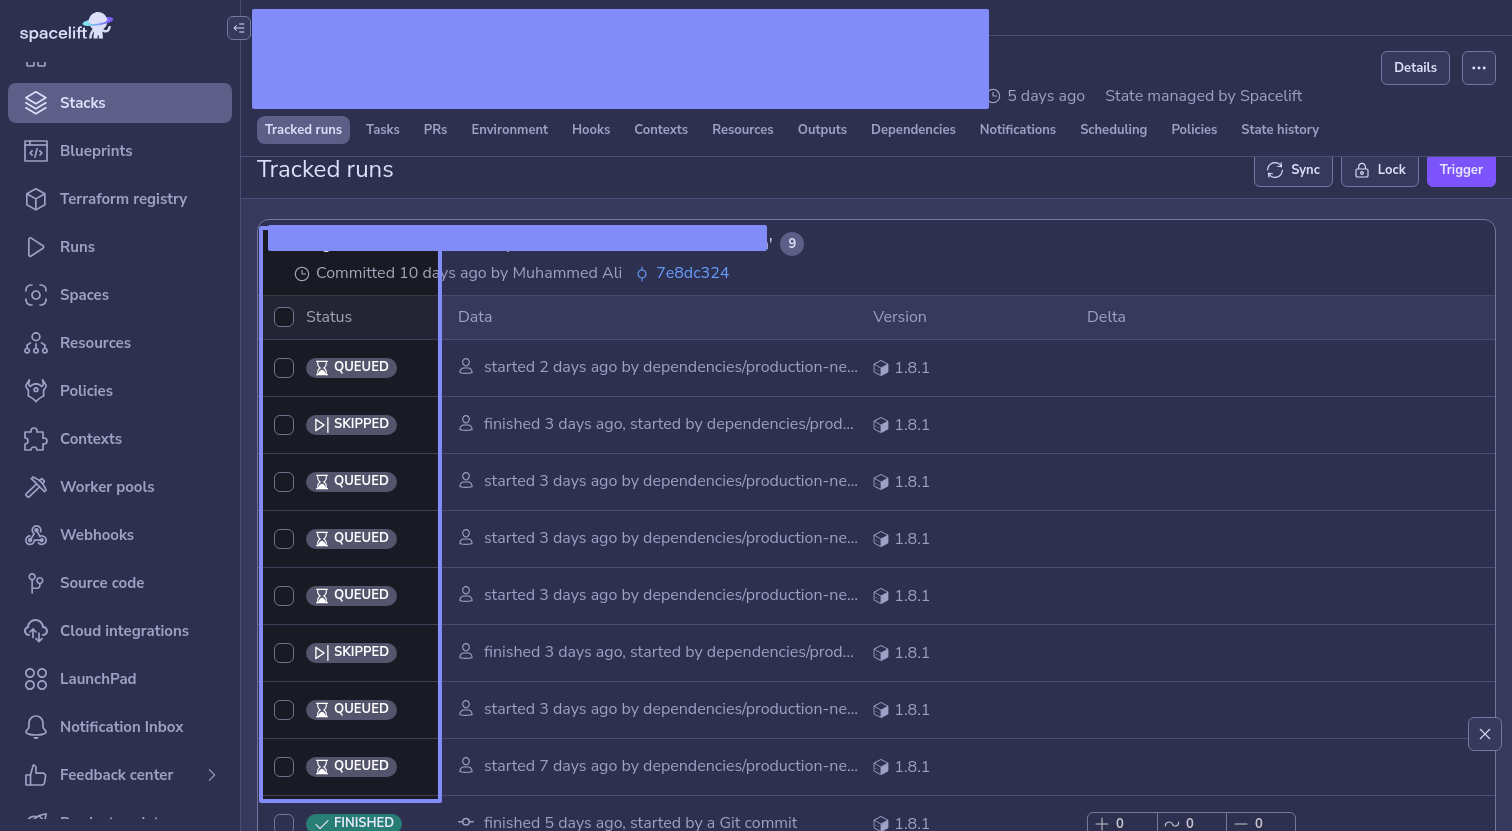
Task: Select the first SKIPPED run checkbox
Action: tap(284, 425)
